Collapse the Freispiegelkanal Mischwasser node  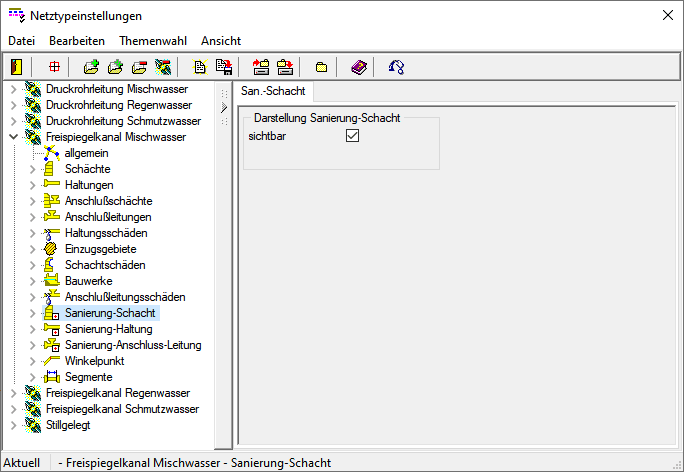tap(12, 137)
